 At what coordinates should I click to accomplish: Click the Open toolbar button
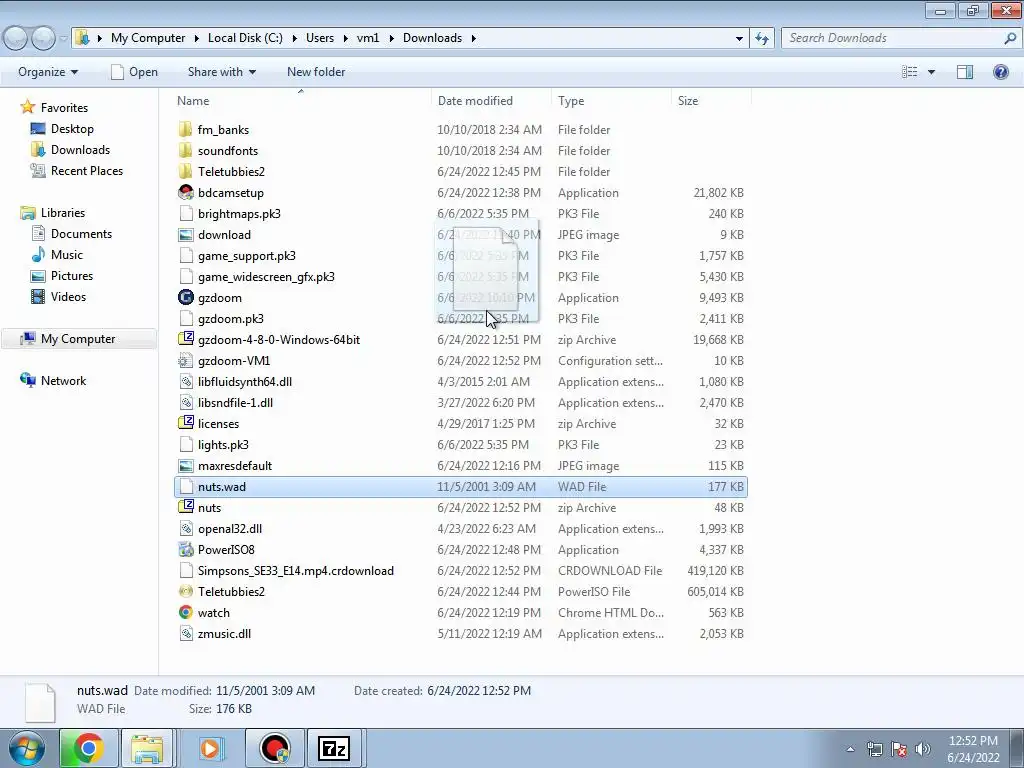(135, 72)
